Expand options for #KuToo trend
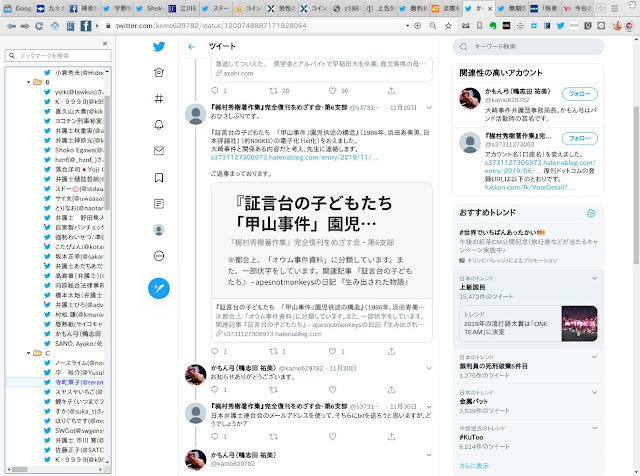Image resolution: width=640 pixels, height=476 pixels. pos(594,428)
